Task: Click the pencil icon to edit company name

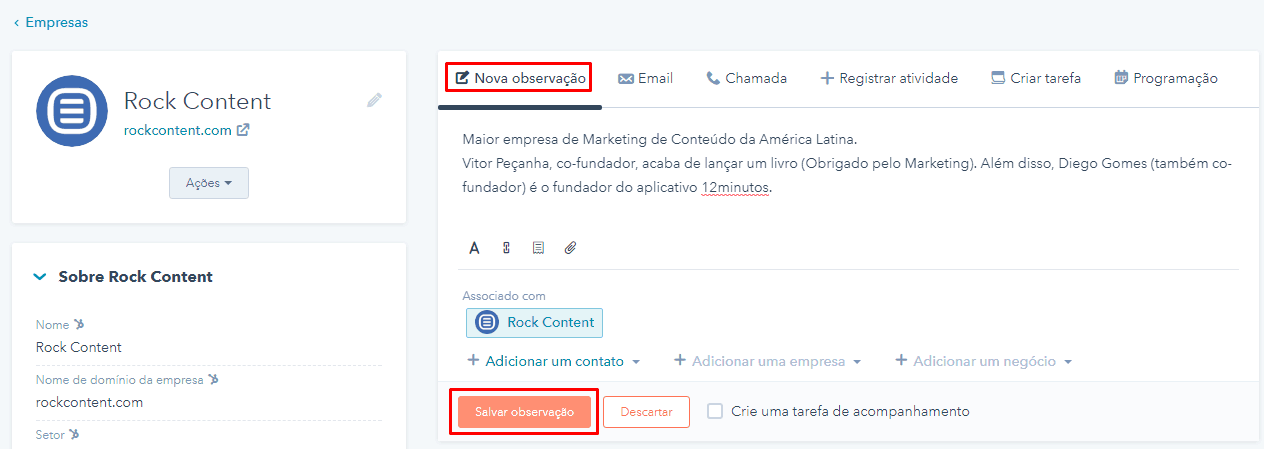Action: pyautogui.click(x=374, y=100)
